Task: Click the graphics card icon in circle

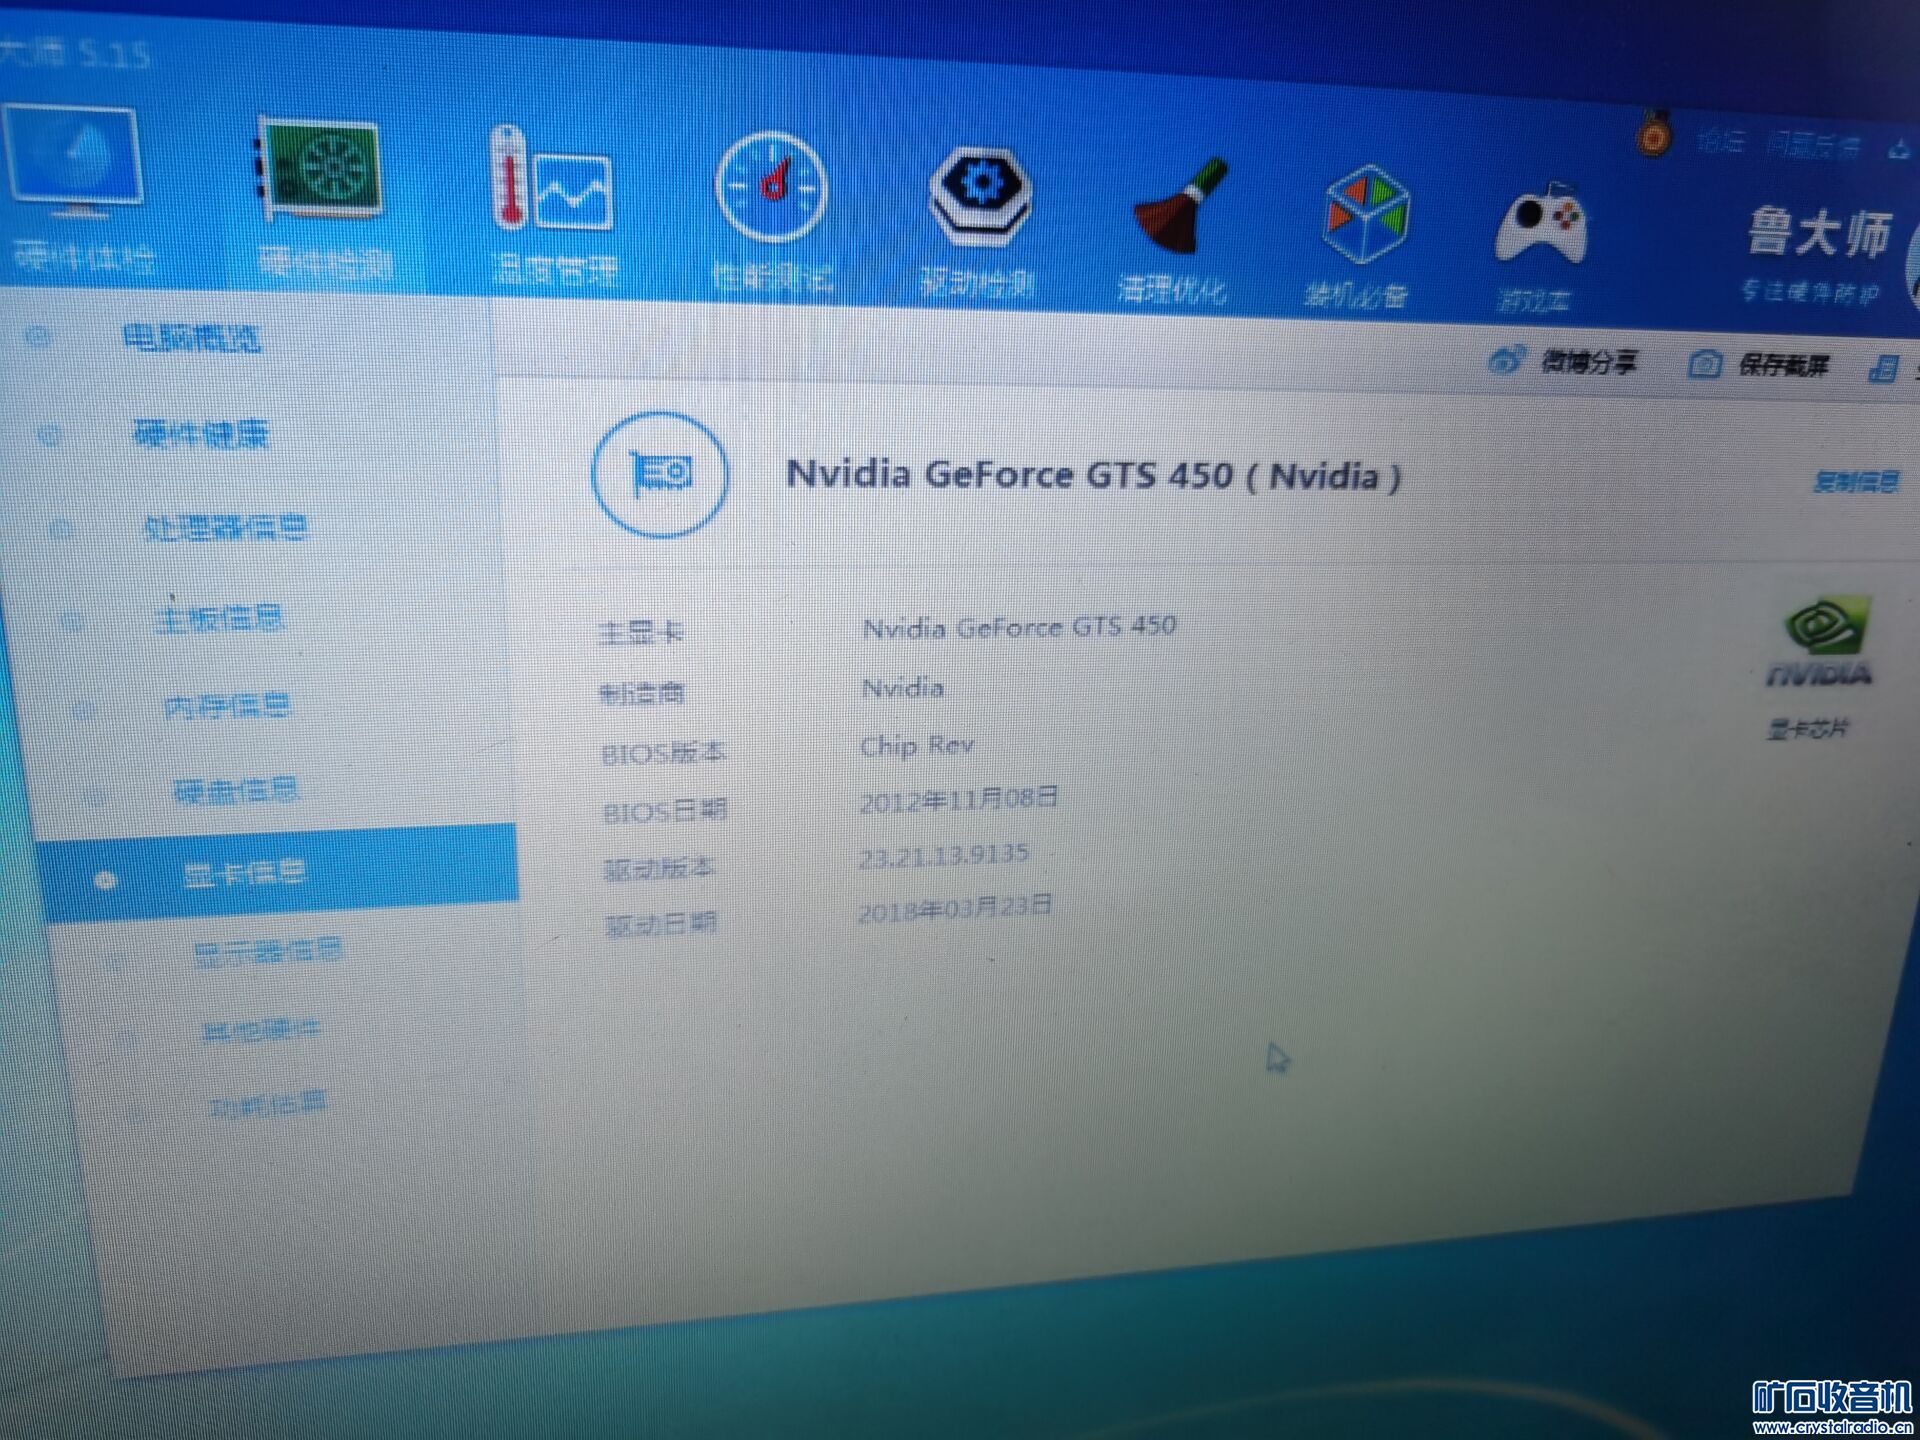Action: click(660, 474)
